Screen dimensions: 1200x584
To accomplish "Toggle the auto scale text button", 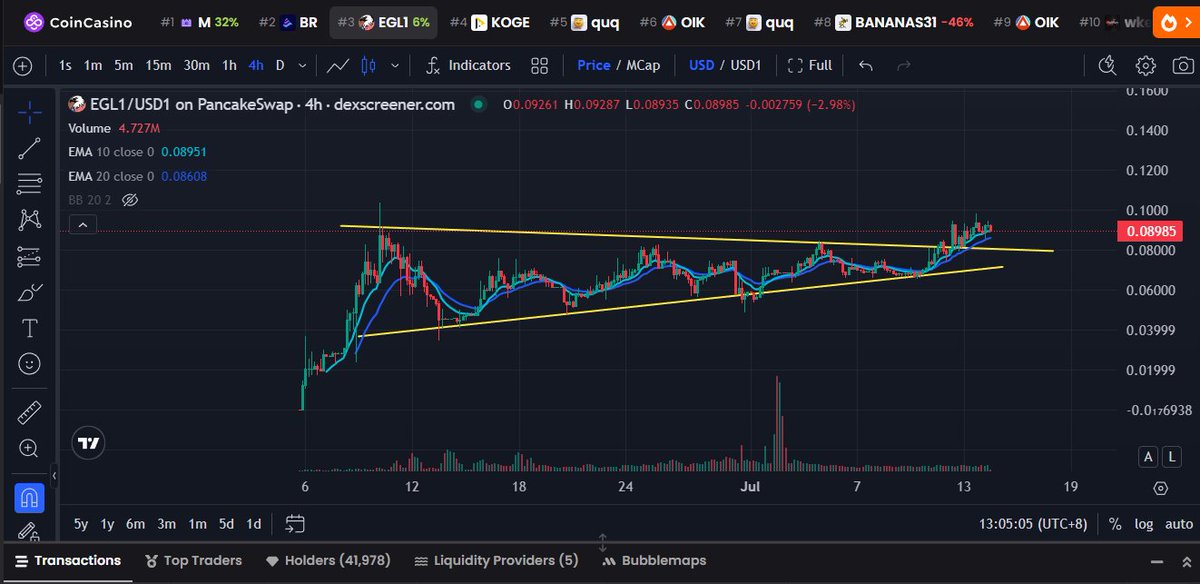I will [x=1178, y=523].
